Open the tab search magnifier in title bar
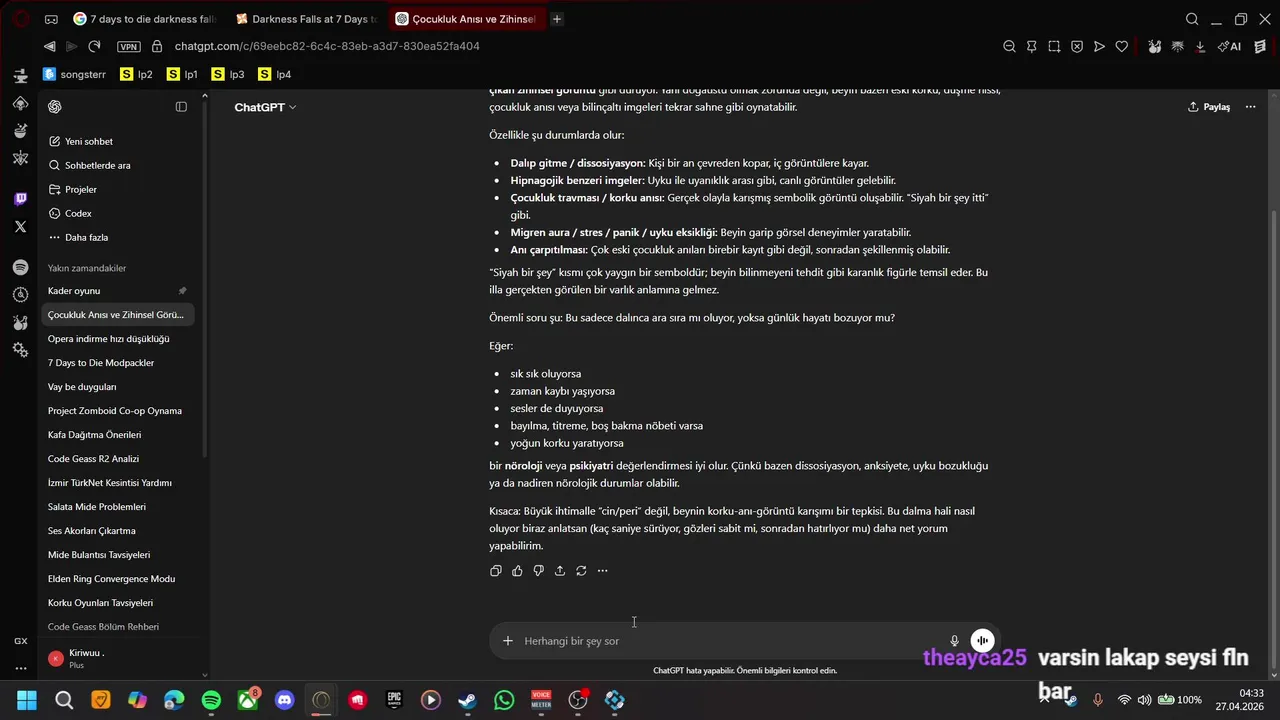The width and height of the screenshot is (1280, 720). point(1192,19)
